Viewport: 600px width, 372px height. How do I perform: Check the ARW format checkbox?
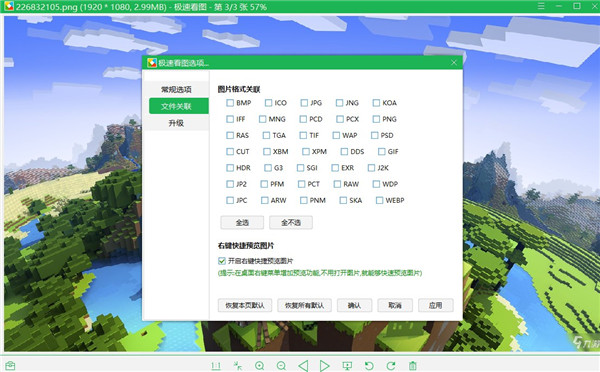(265, 200)
